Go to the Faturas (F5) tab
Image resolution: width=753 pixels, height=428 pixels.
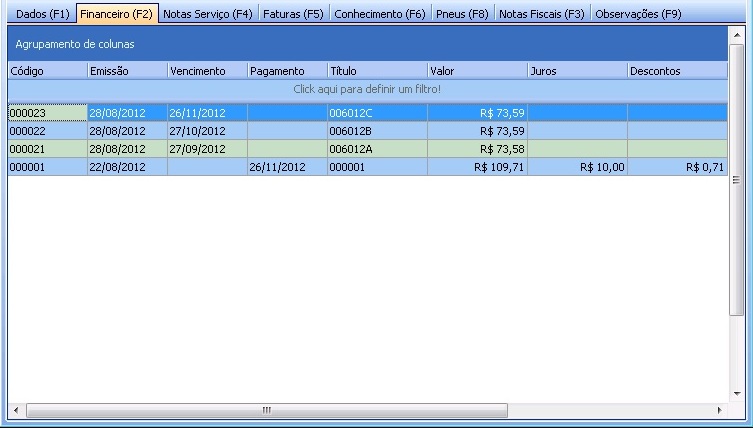(293, 14)
